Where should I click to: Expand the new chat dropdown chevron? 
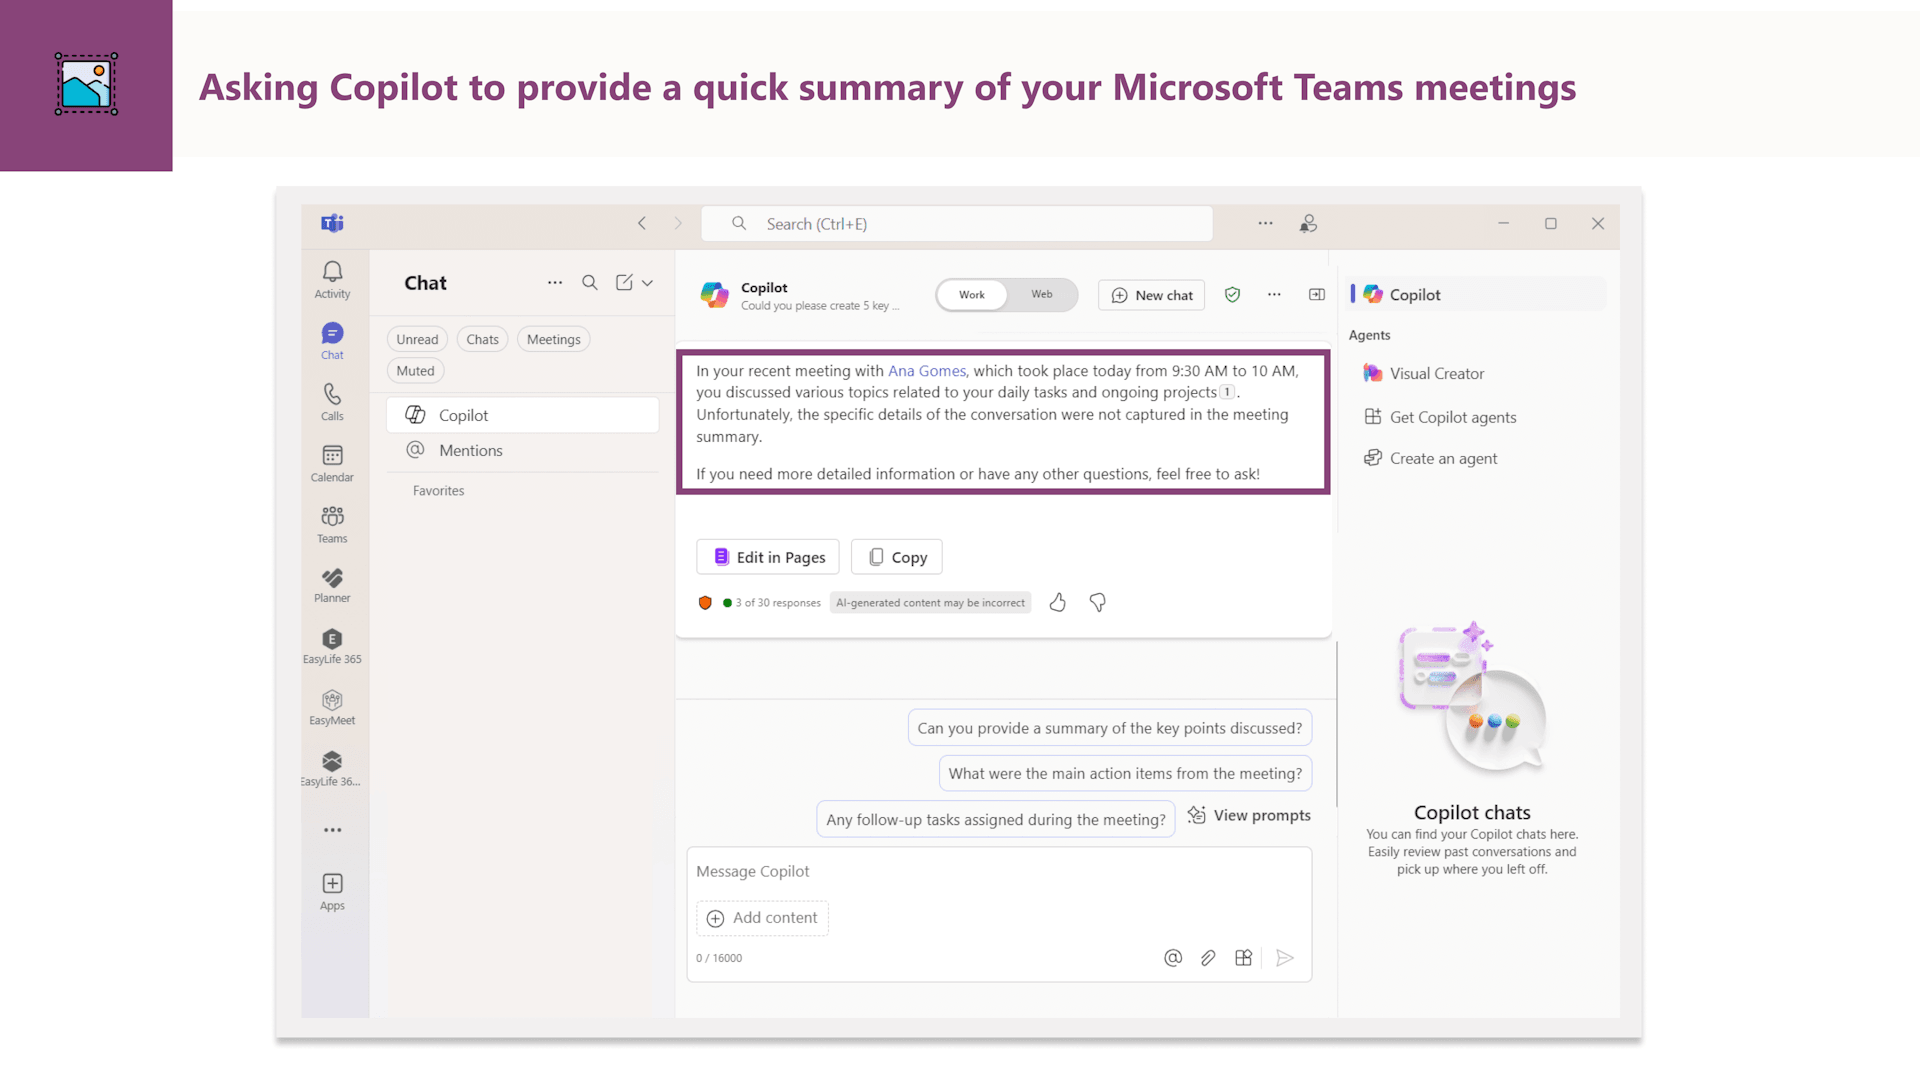tap(648, 283)
